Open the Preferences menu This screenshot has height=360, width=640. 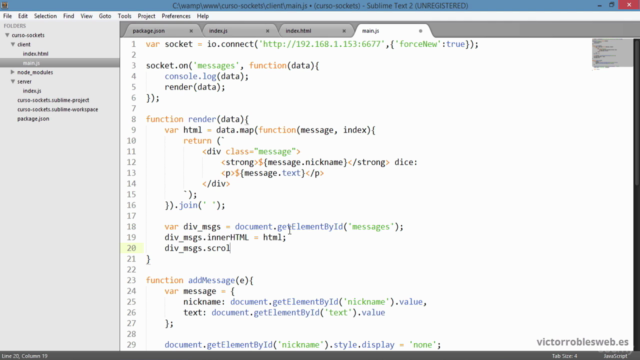coord(176,16)
